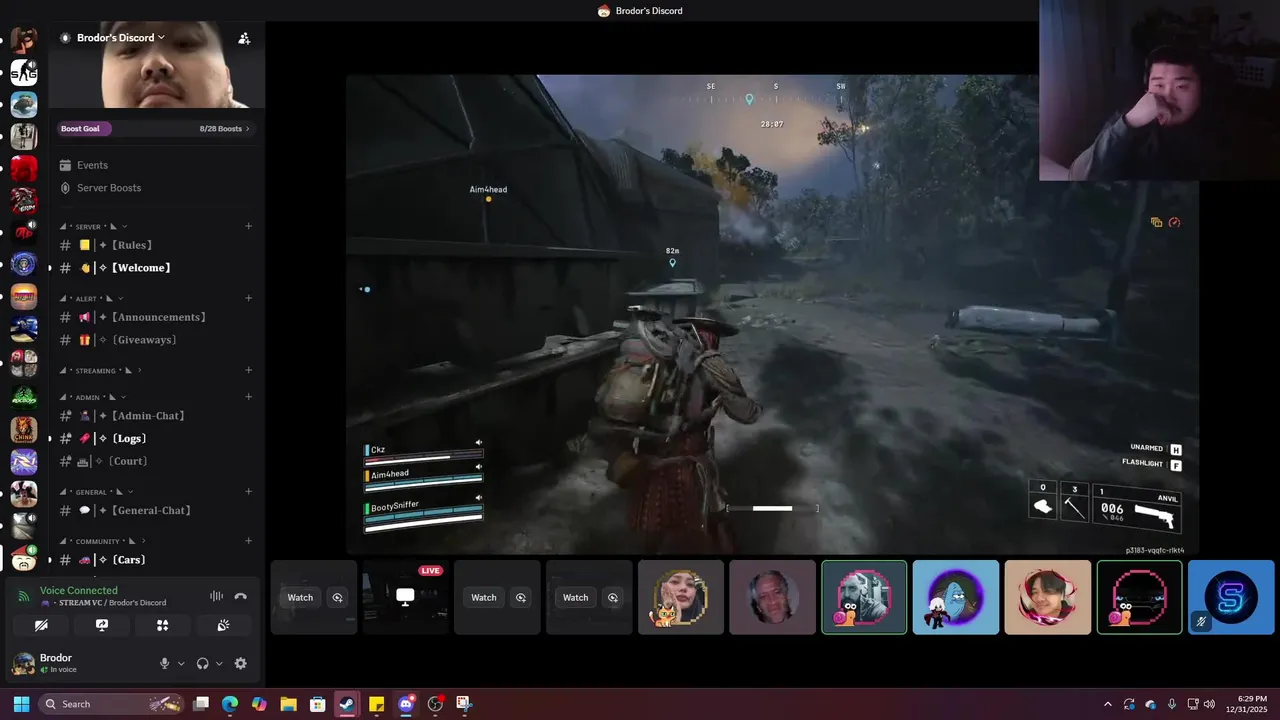Open OBS Studio from the taskbar

[435, 704]
